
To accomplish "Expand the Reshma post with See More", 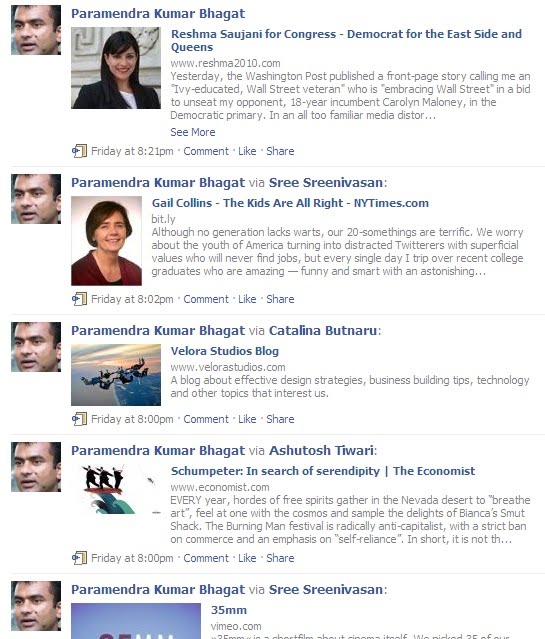I will [x=192, y=132].
